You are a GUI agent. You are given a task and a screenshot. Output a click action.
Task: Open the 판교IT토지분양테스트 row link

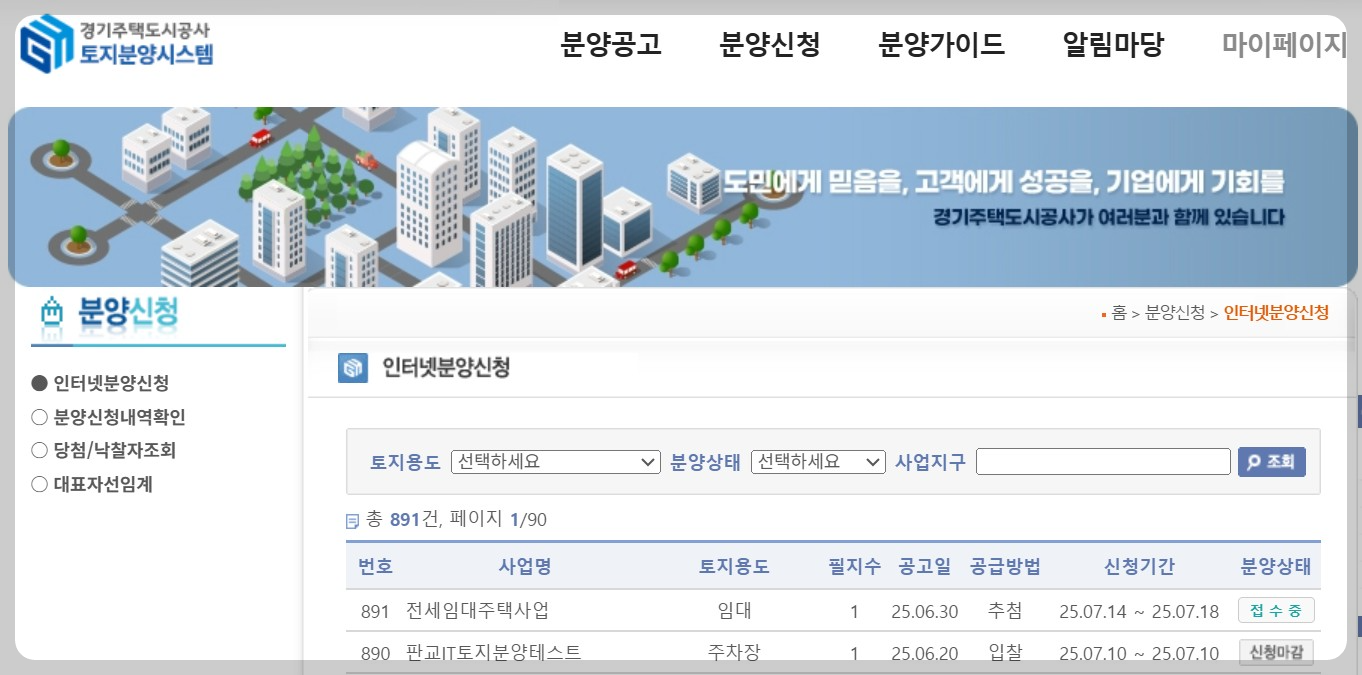493,652
